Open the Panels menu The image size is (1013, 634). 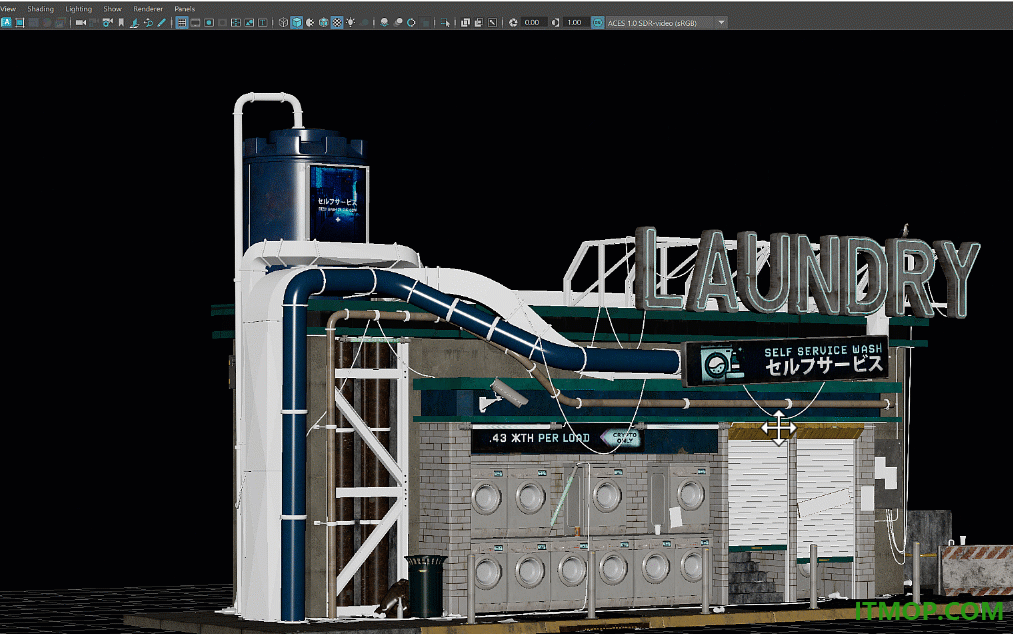pyautogui.click(x=185, y=9)
